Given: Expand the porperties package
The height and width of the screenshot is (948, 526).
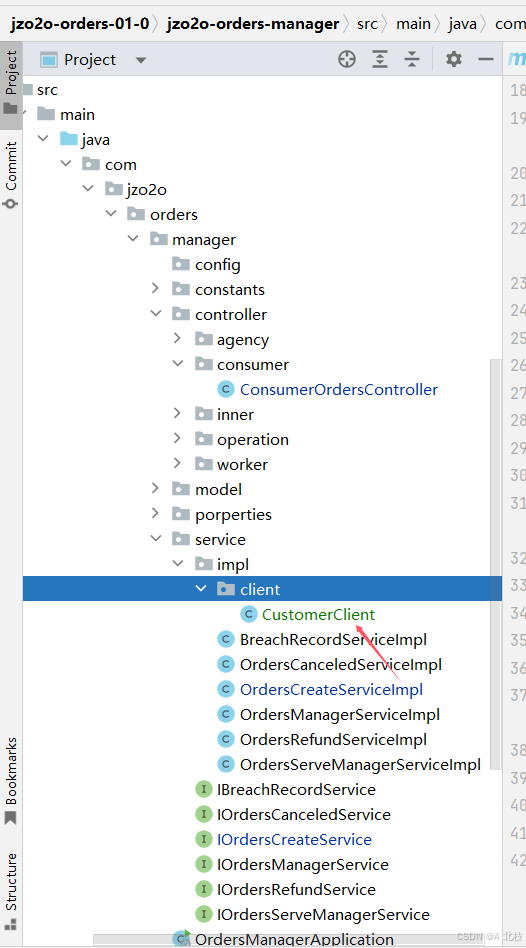Looking at the screenshot, I should click(155, 513).
